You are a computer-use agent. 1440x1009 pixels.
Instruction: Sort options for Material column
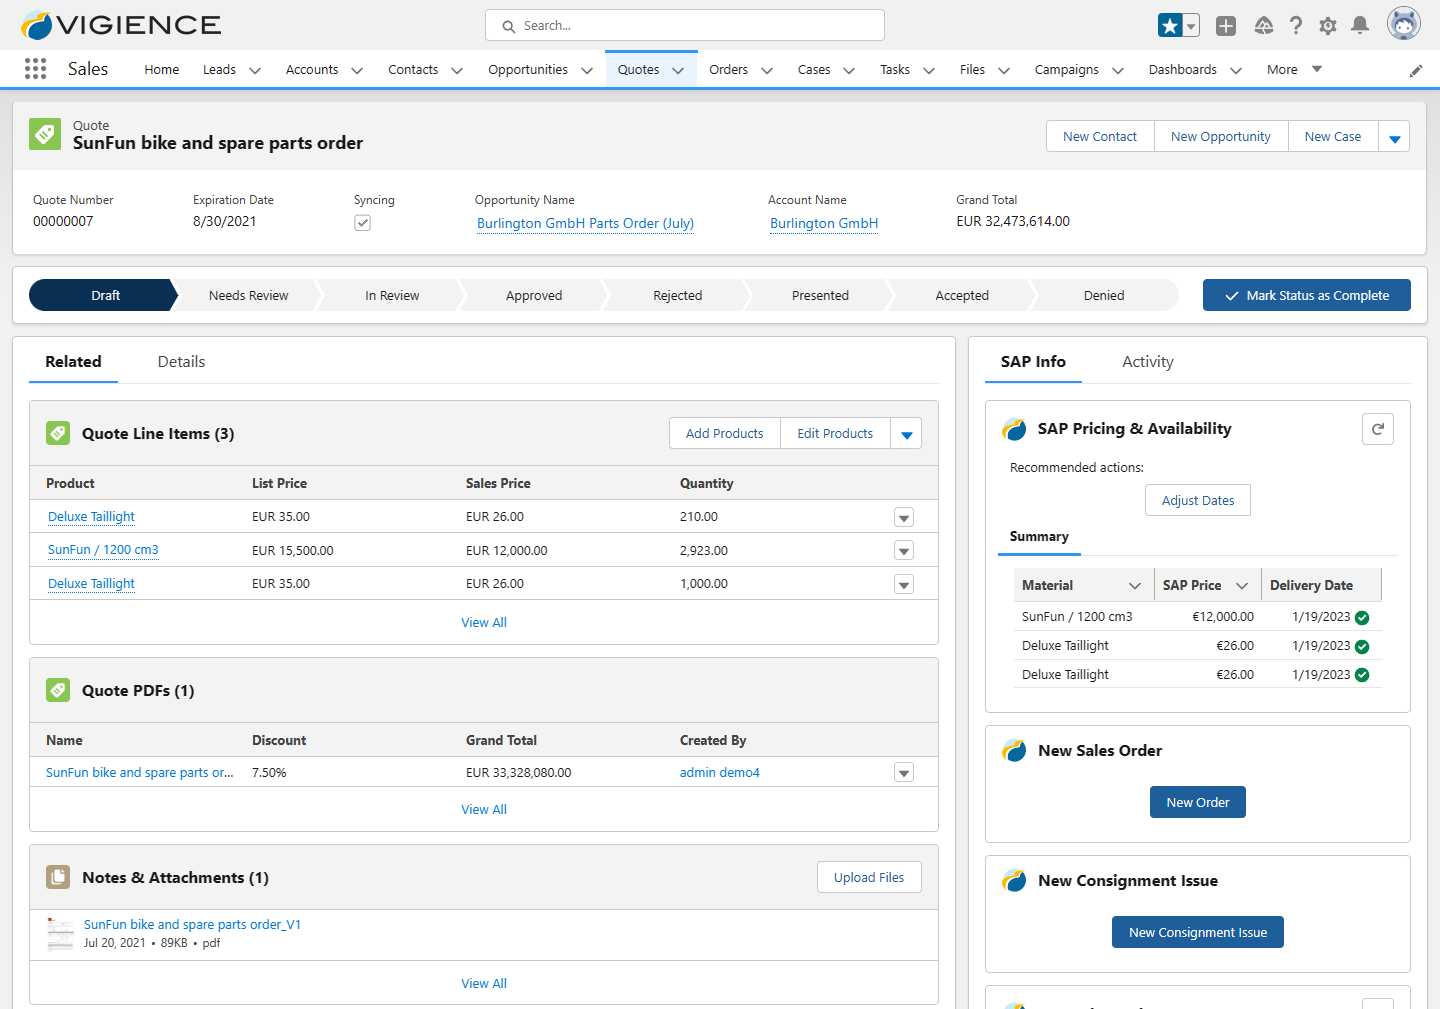point(1135,586)
